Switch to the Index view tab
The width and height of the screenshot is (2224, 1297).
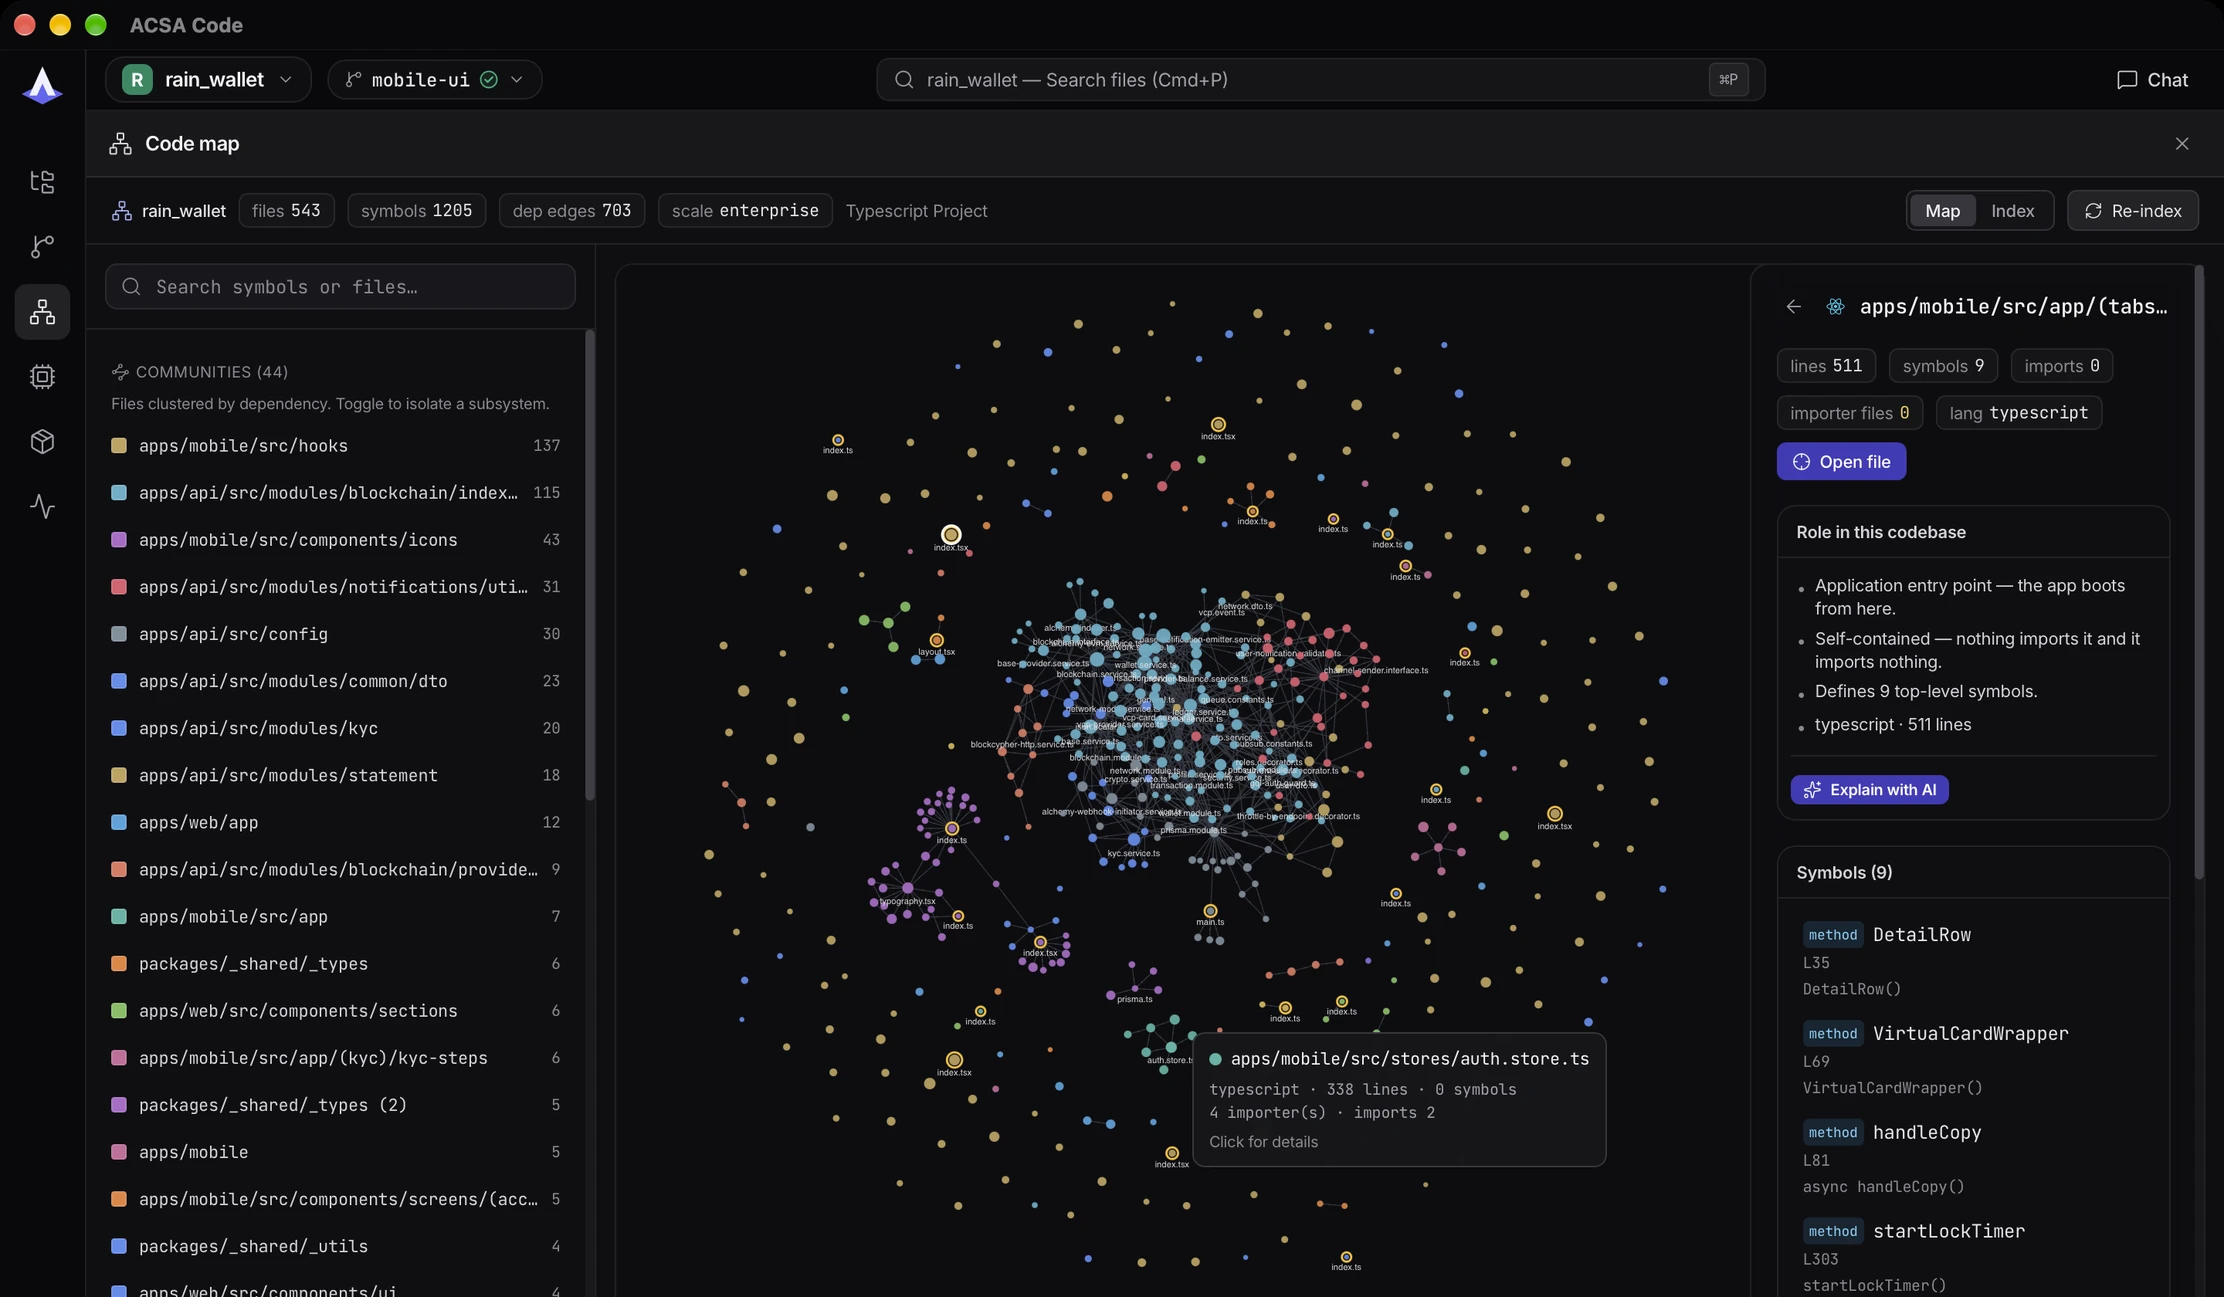coord(2012,211)
